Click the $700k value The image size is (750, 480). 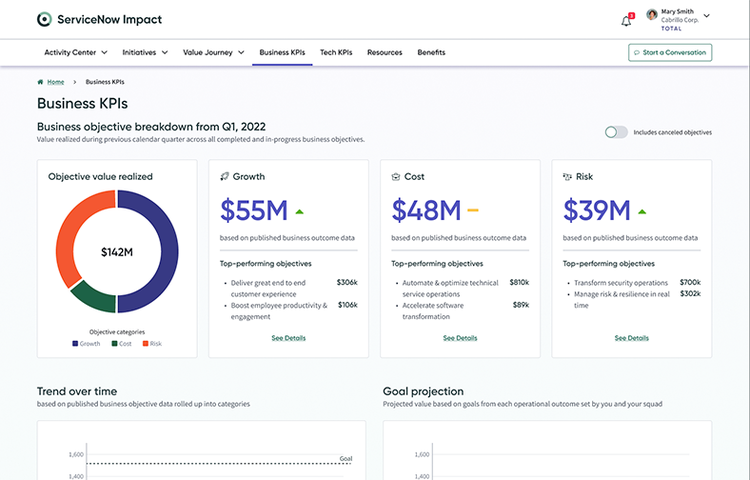690,282
